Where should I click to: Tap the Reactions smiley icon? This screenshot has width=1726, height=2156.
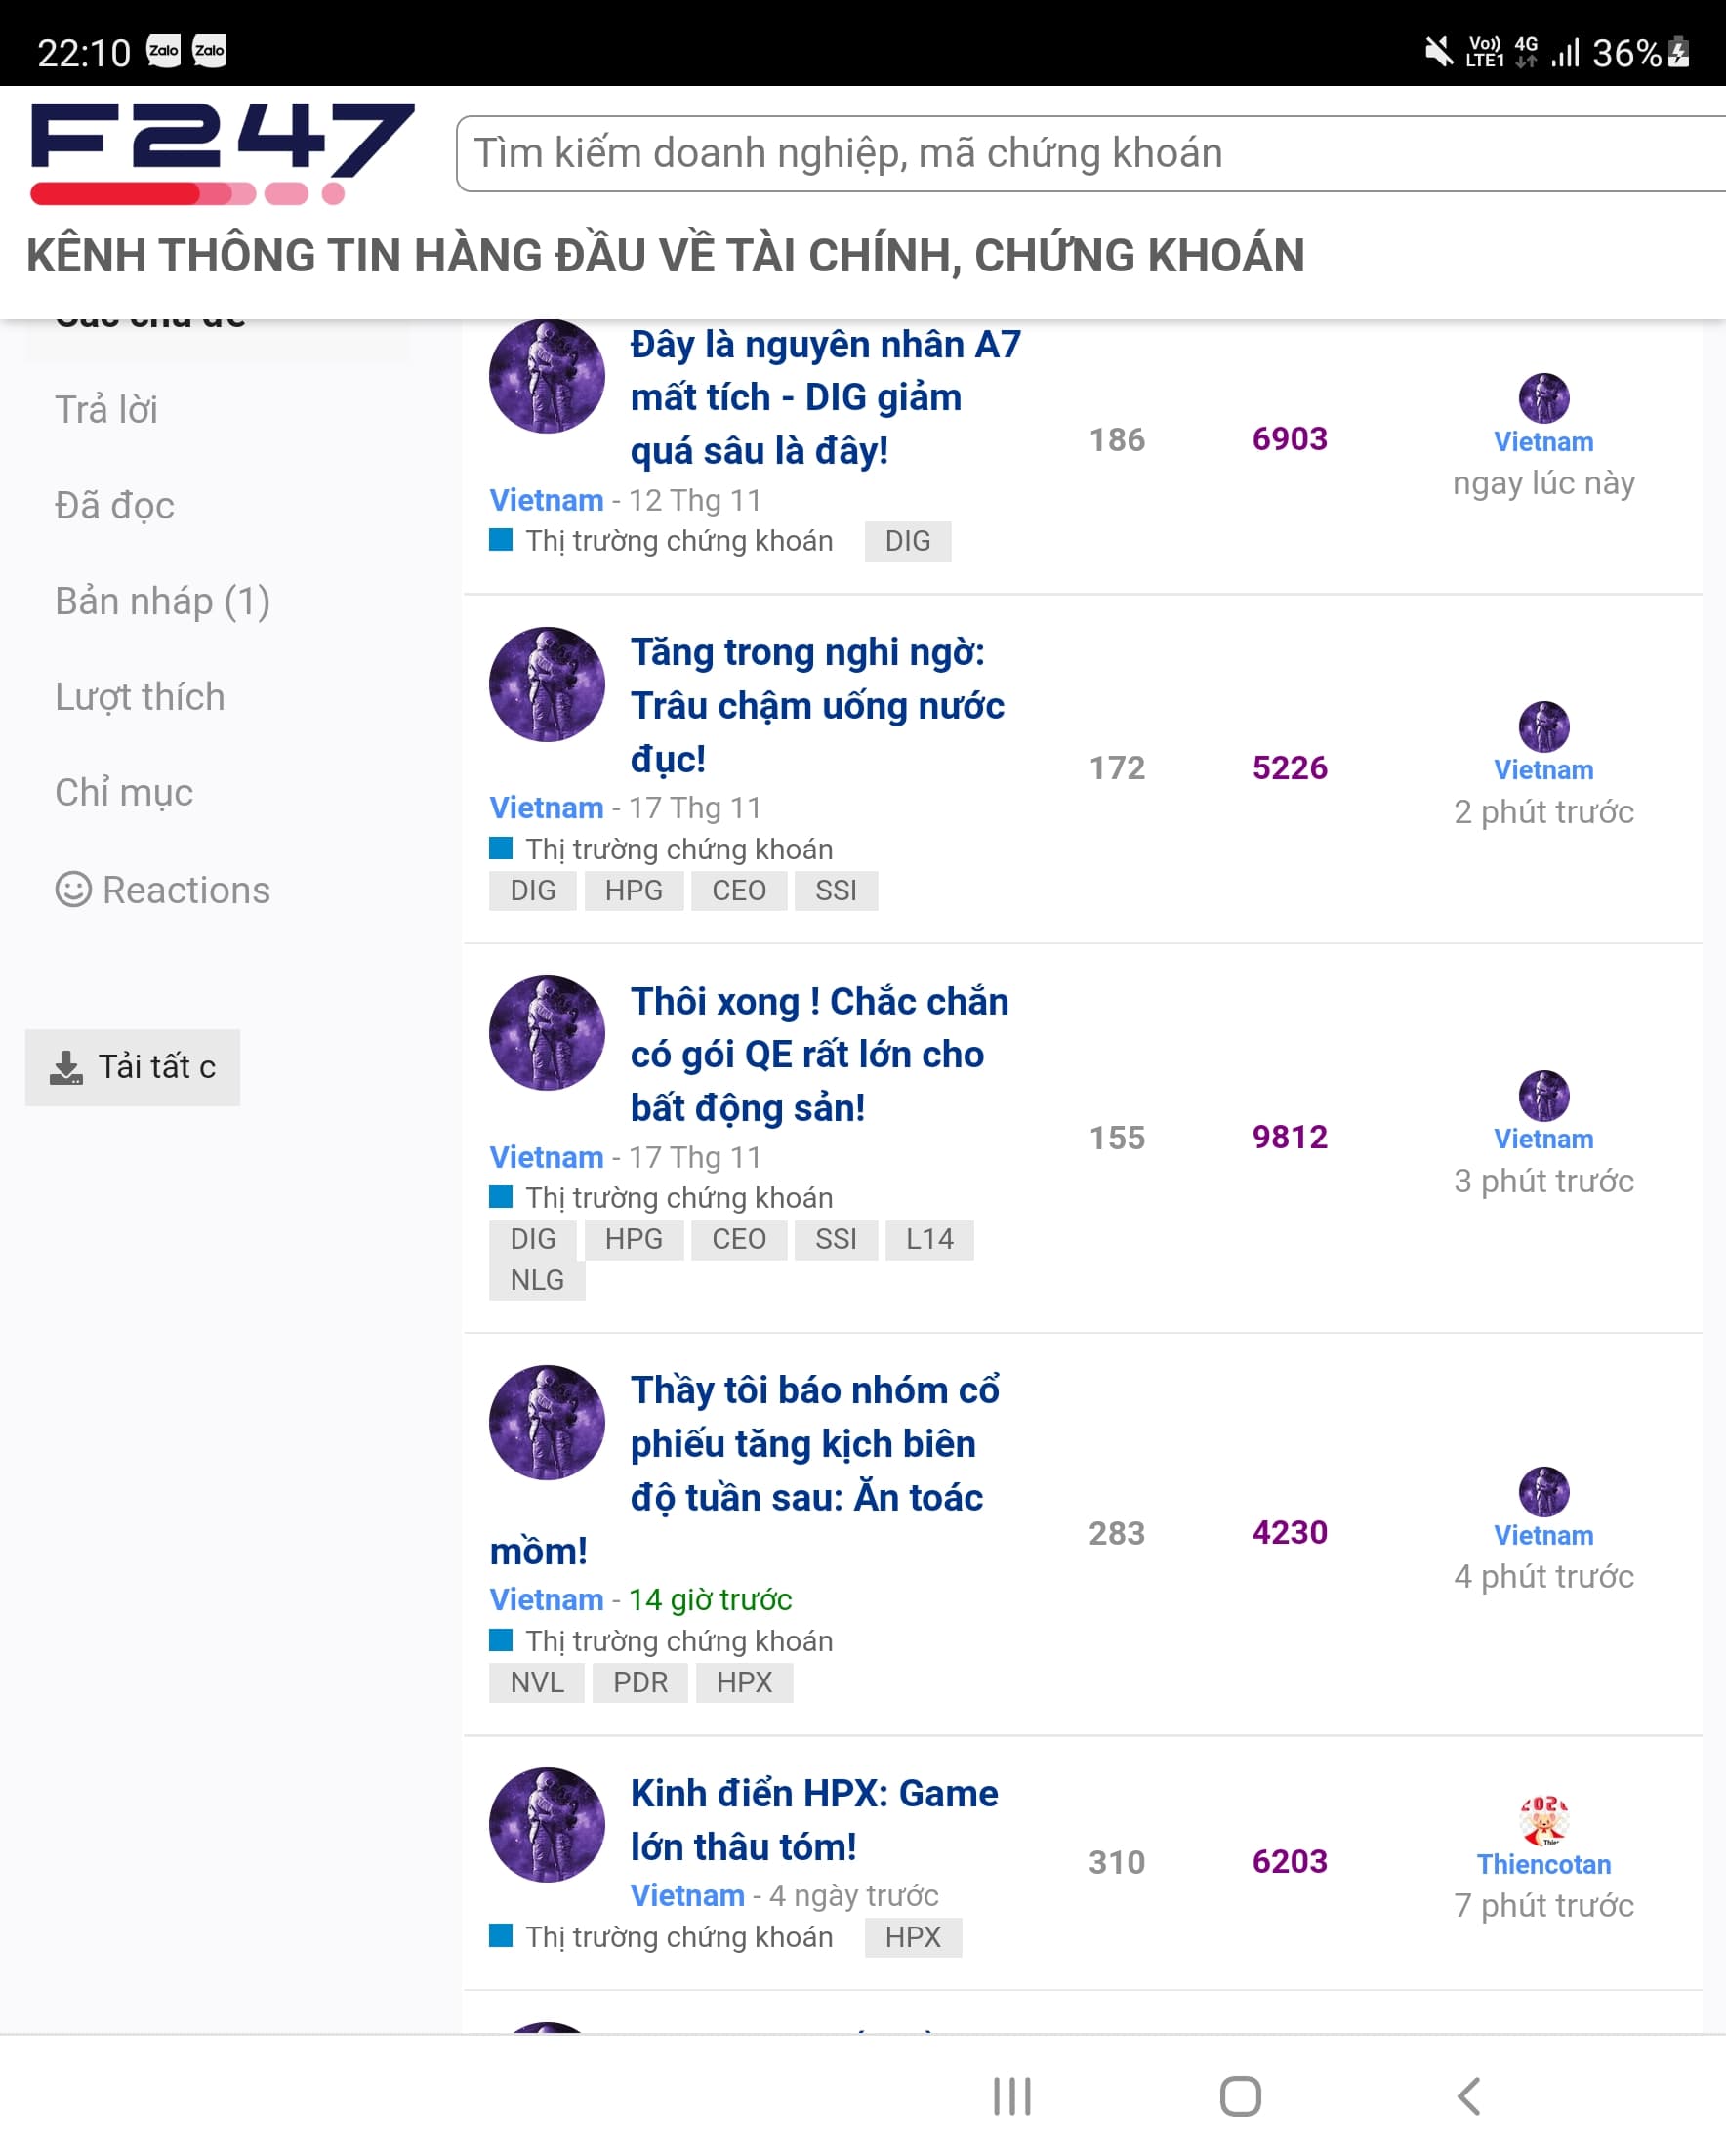click(73, 889)
